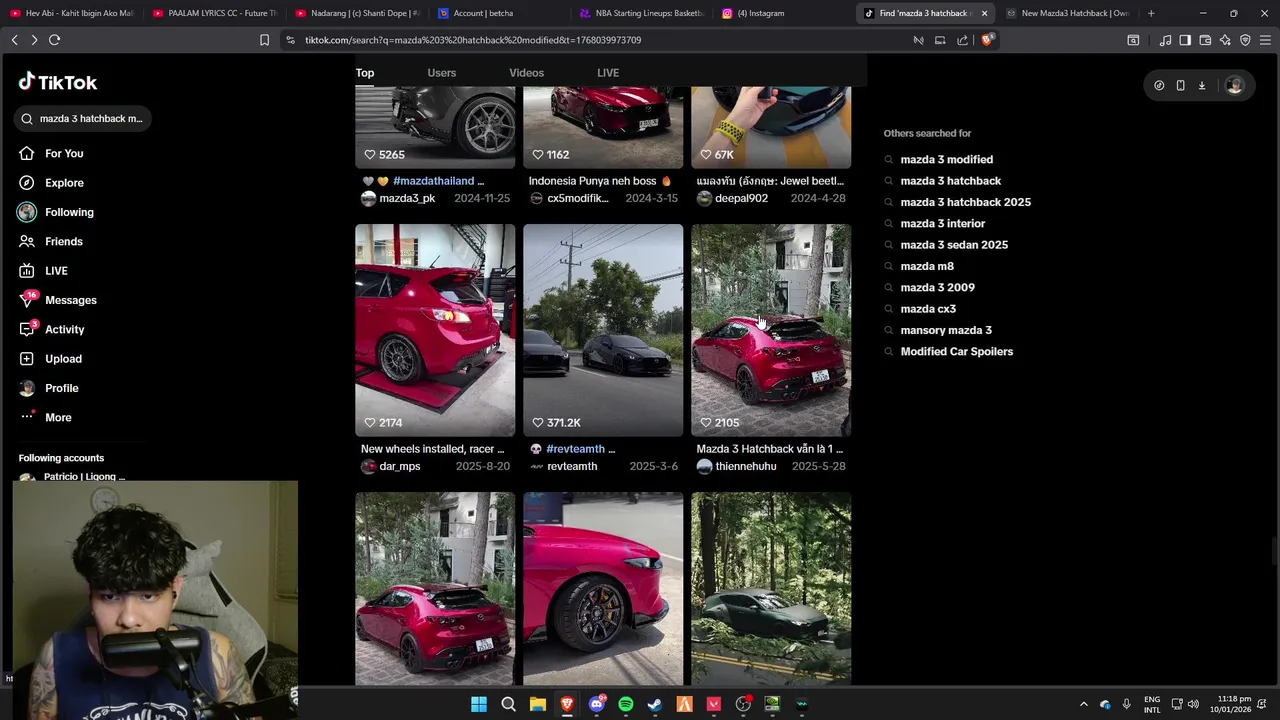The image size is (1280, 720).
Task: Open a new browser tab
Action: click(x=1151, y=13)
